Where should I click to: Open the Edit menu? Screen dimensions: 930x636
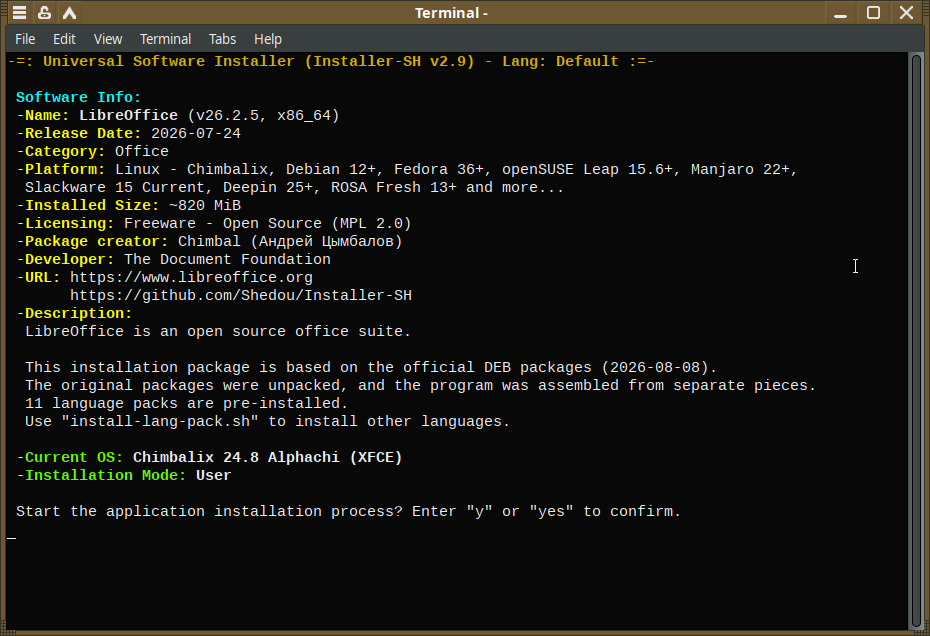pos(64,39)
